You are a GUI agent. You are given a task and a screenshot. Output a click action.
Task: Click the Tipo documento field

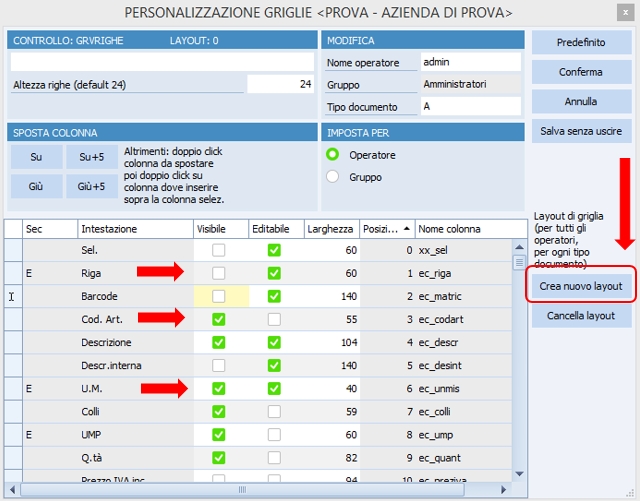coord(471,107)
